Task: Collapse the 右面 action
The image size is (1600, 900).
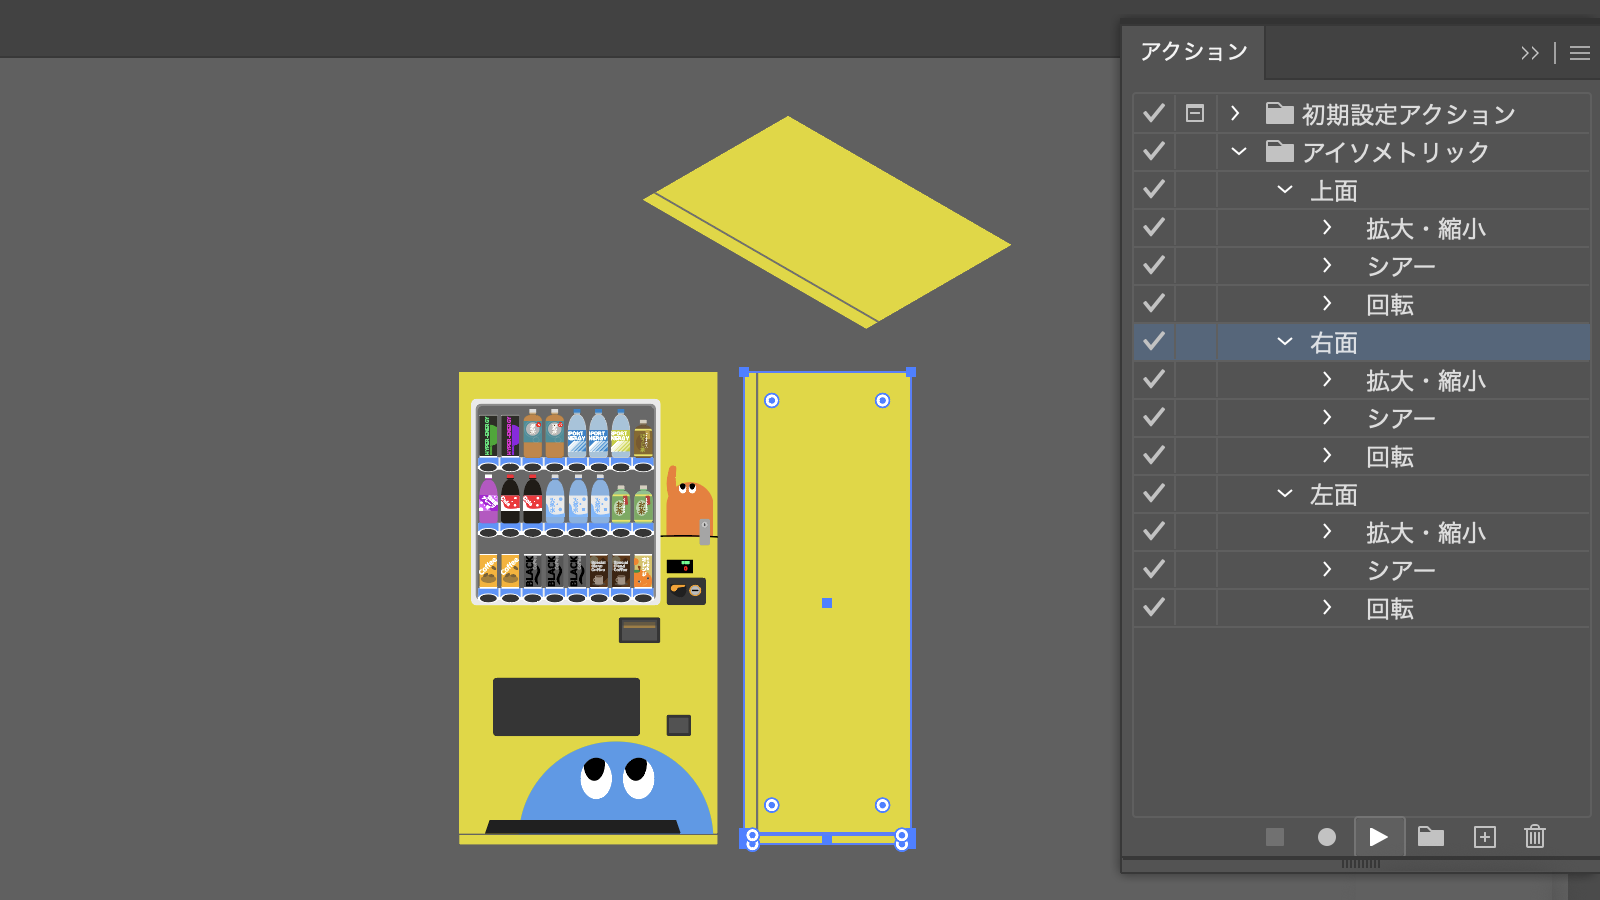Action: [x=1285, y=342]
